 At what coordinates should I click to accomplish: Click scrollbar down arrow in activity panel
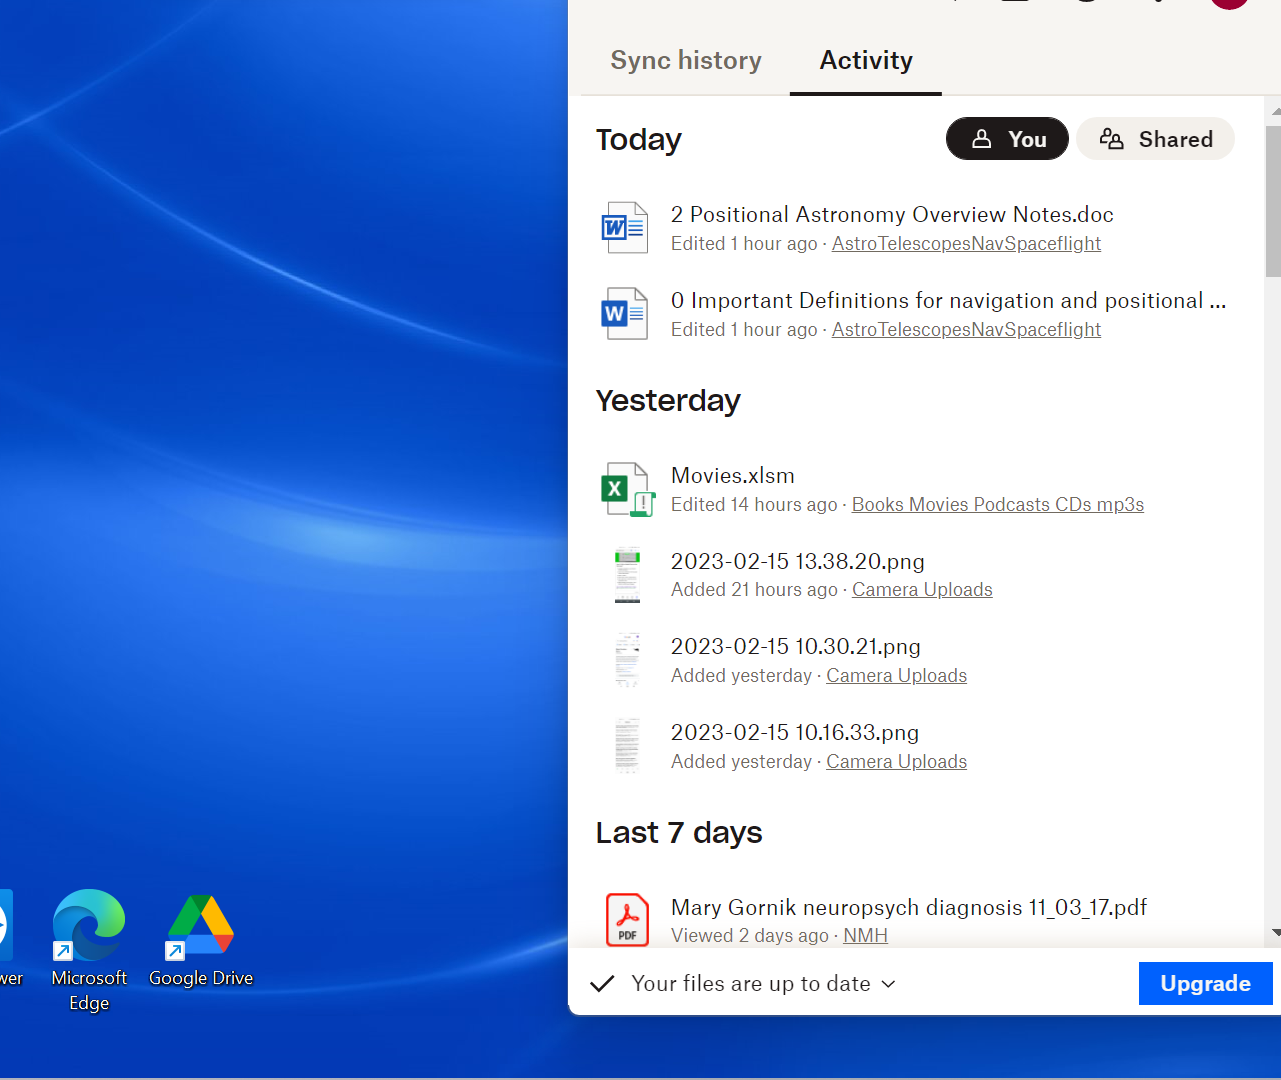(1275, 932)
